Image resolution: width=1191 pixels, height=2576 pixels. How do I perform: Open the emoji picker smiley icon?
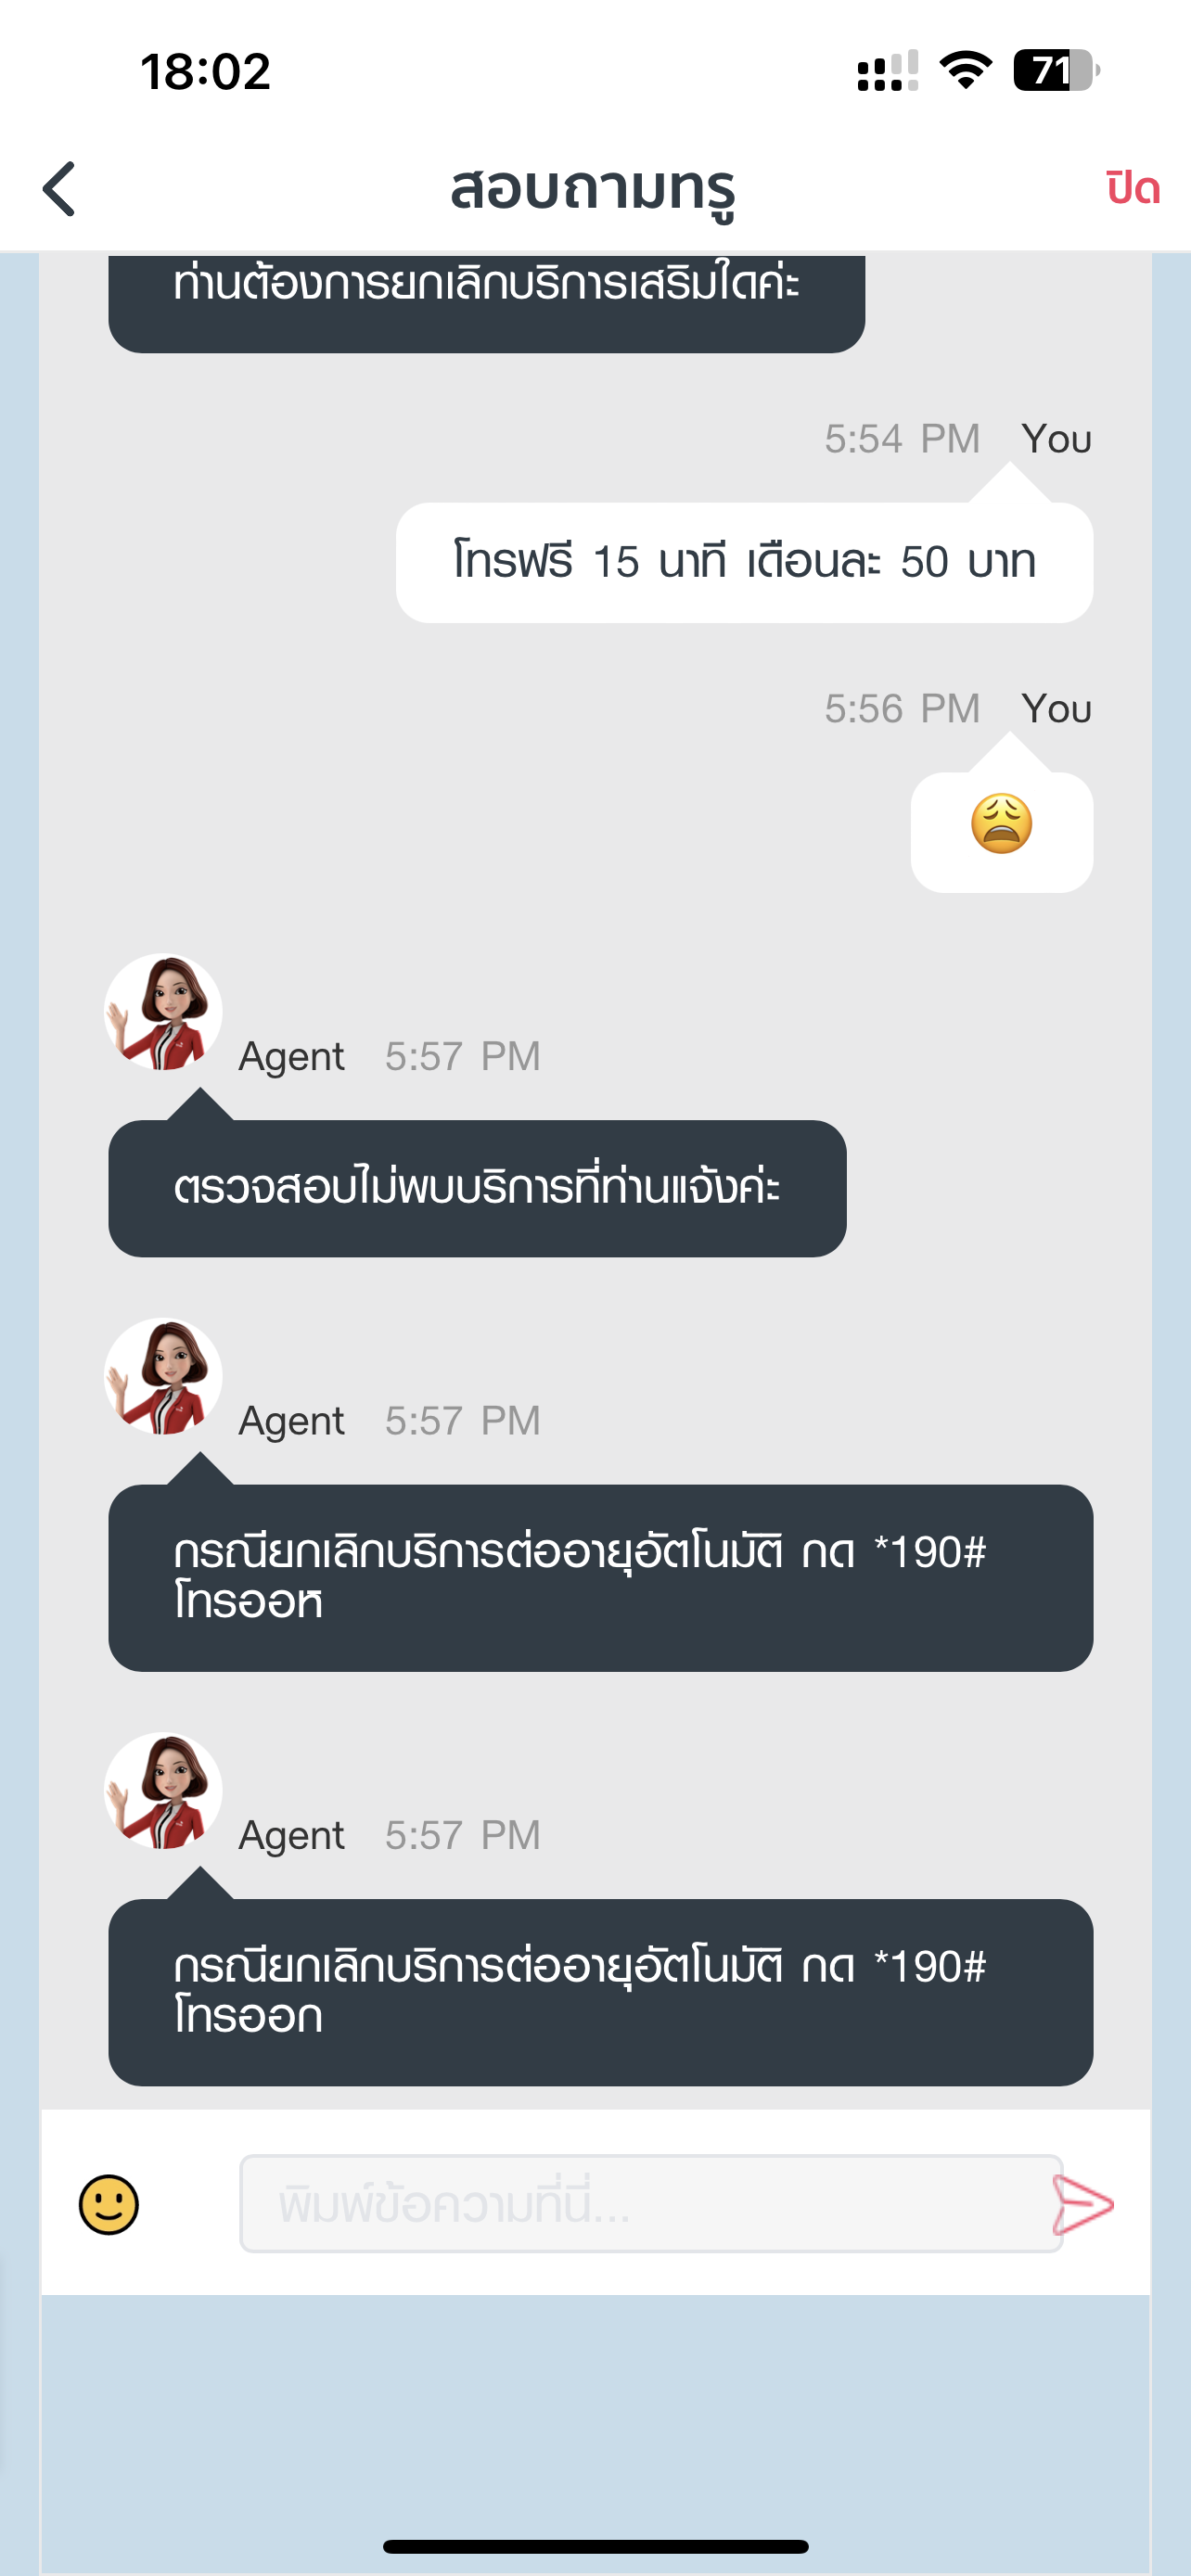pyautogui.click(x=109, y=2204)
